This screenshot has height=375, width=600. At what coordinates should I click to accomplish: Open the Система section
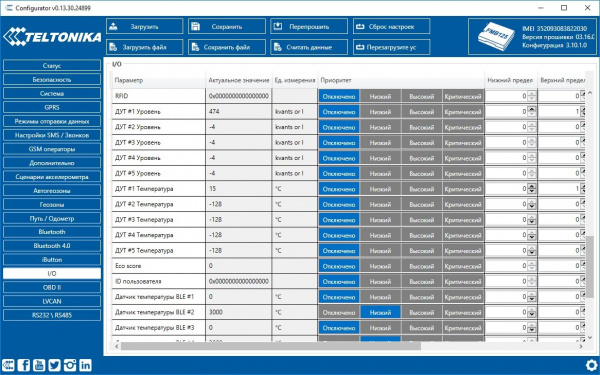[52, 93]
